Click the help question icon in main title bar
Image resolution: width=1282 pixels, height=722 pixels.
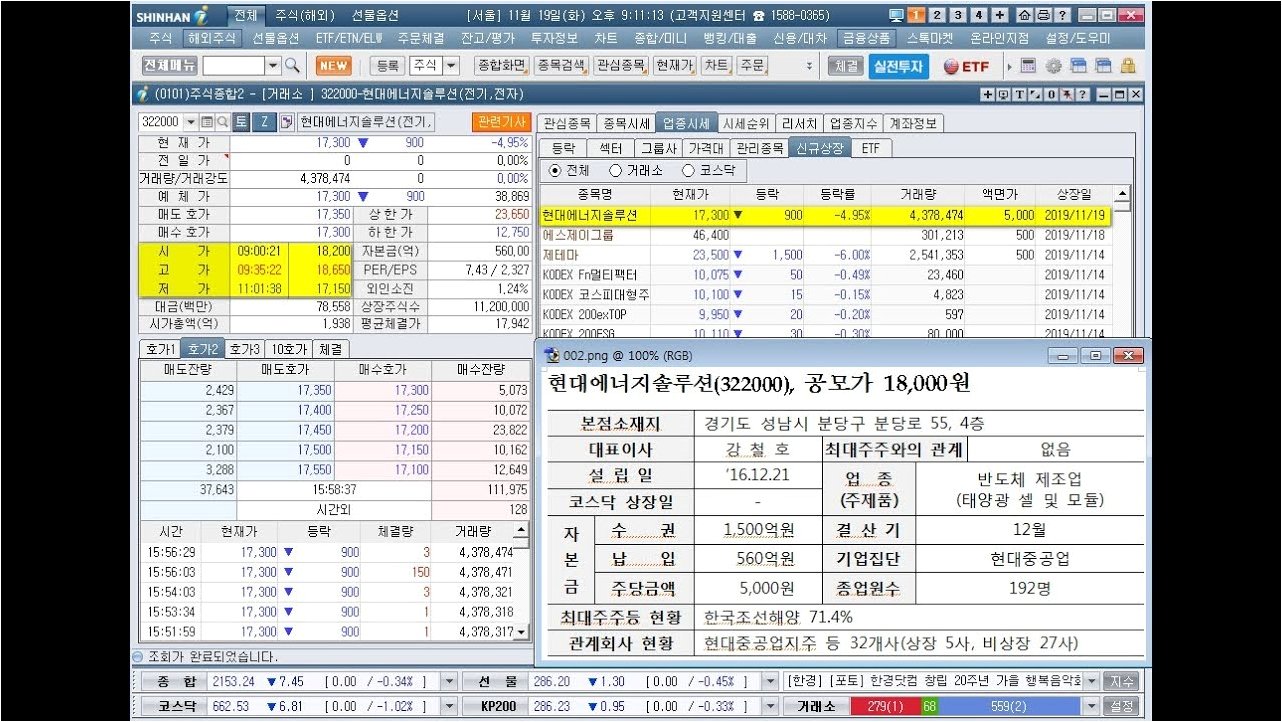(x=1061, y=15)
